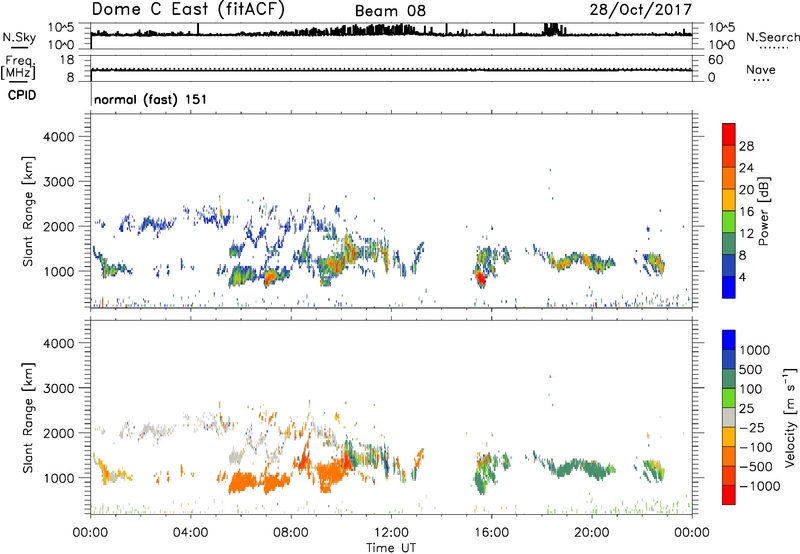Viewport: 800px width, 554px height.
Task: Click the '-25' velocity colorbar tick
Action: click(752, 427)
